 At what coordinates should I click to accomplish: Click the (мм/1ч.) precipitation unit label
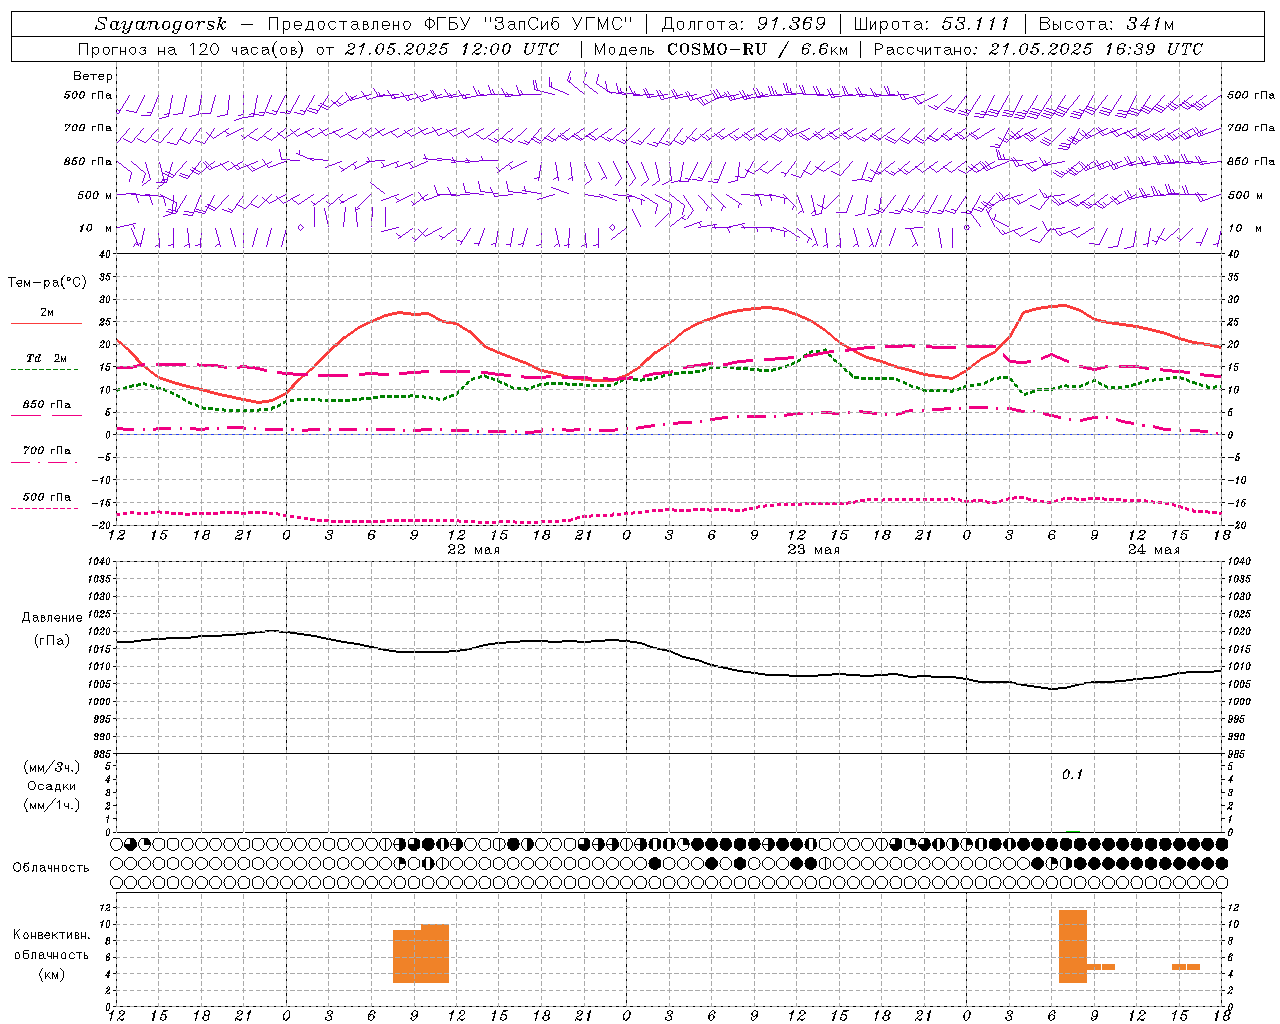point(52,806)
